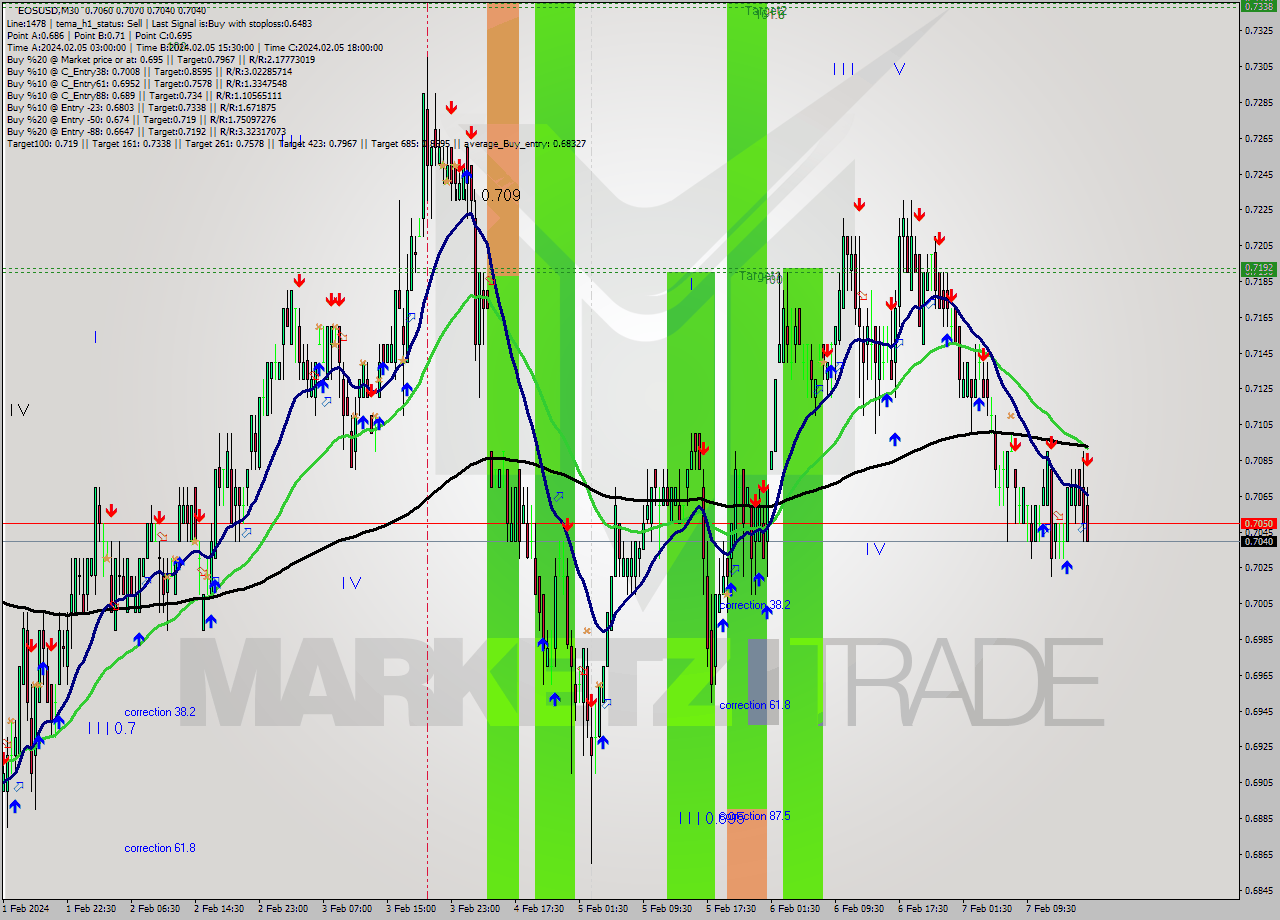
Task: Click the 'Buy %10 @ C_Entry38: 0.7008' line
Action: tap(149, 71)
